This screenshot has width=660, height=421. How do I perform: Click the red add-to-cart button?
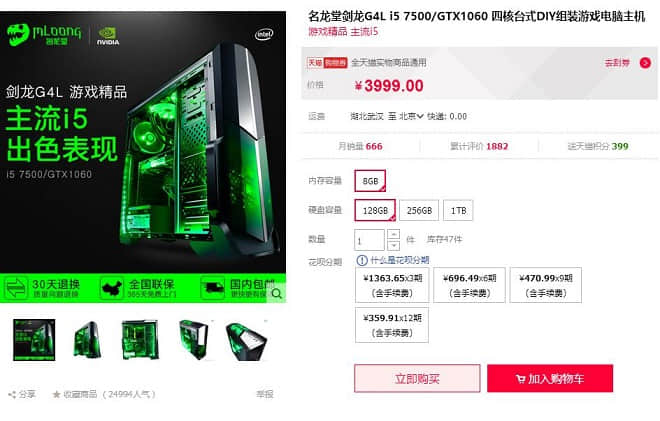click(550, 378)
